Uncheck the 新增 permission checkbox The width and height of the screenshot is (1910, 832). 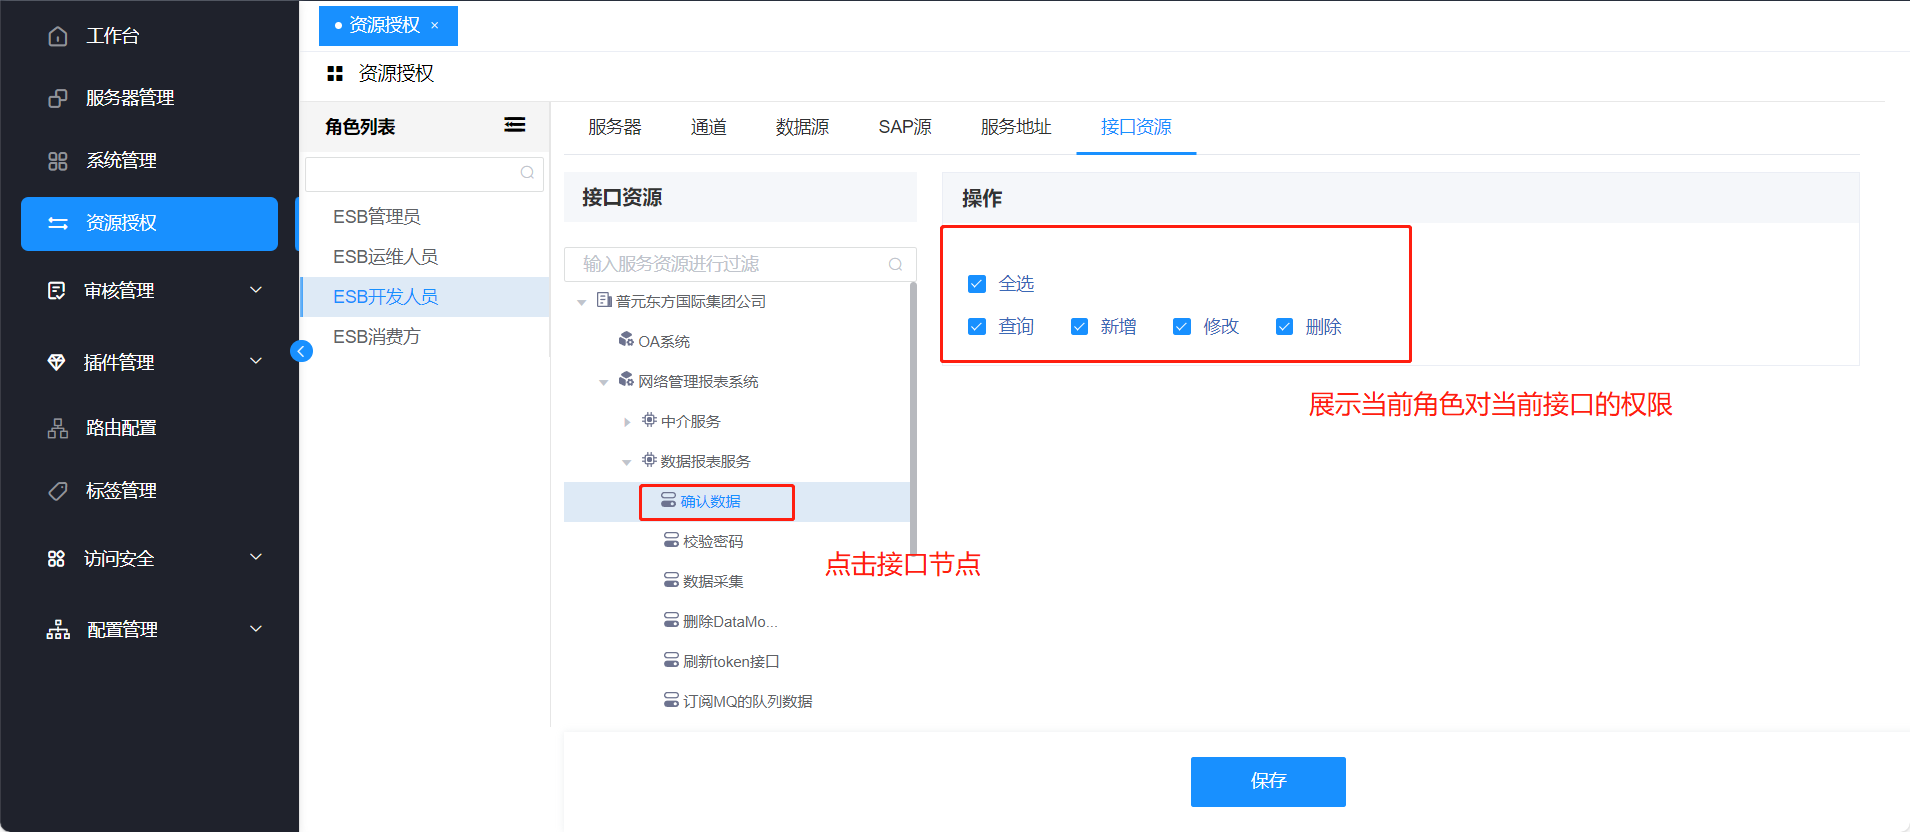(1079, 327)
